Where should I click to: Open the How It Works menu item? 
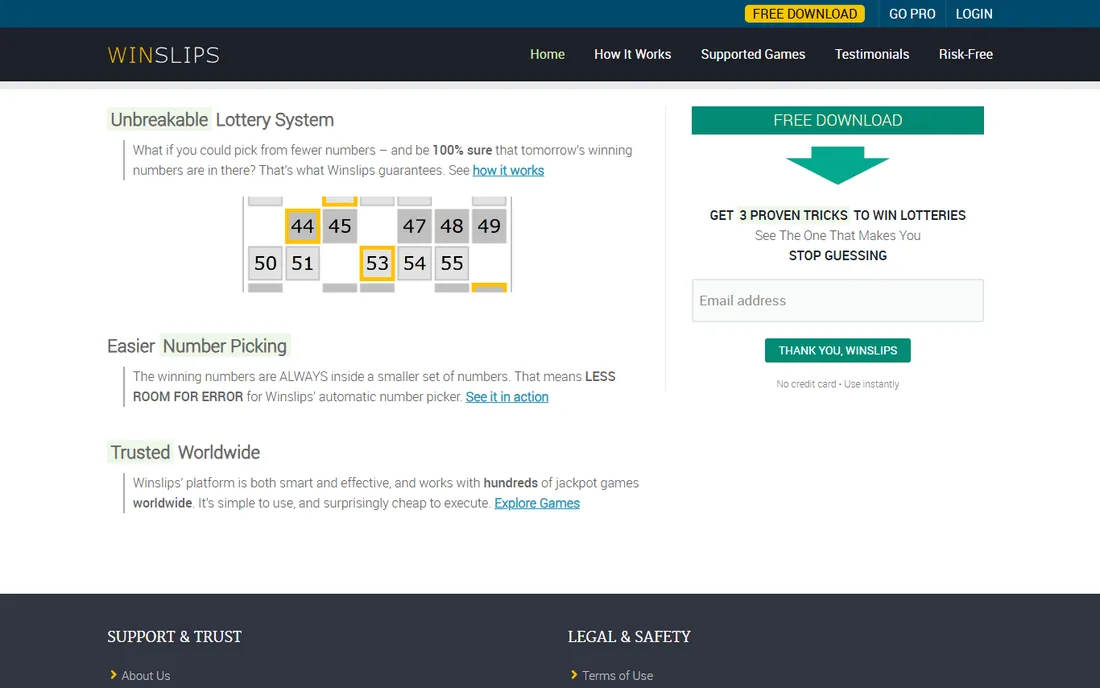[x=632, y=54]
